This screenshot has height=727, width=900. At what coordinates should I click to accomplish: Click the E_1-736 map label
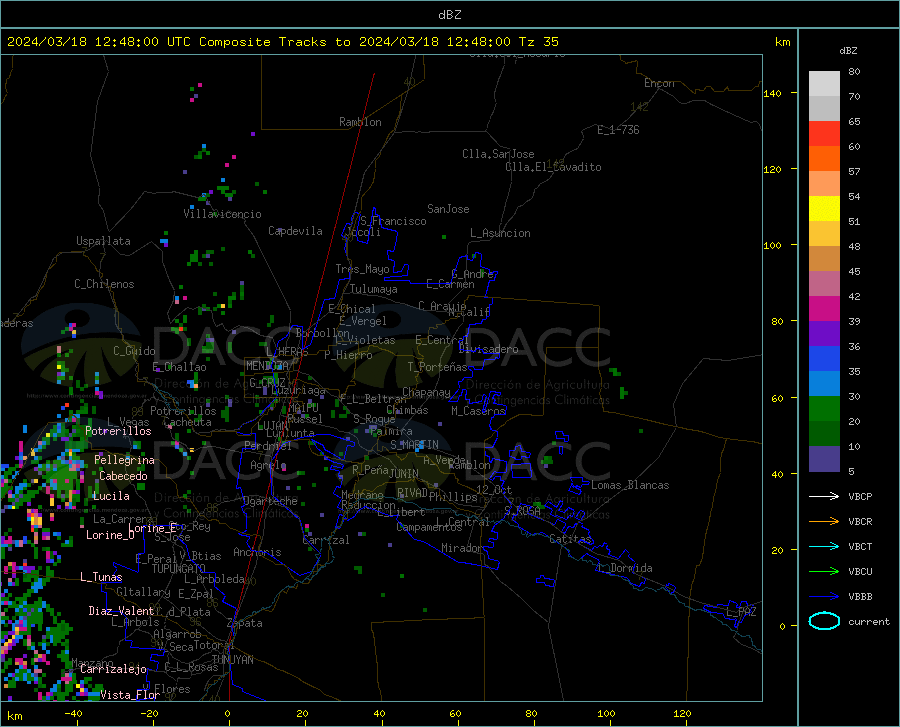(x=618, y=130)
